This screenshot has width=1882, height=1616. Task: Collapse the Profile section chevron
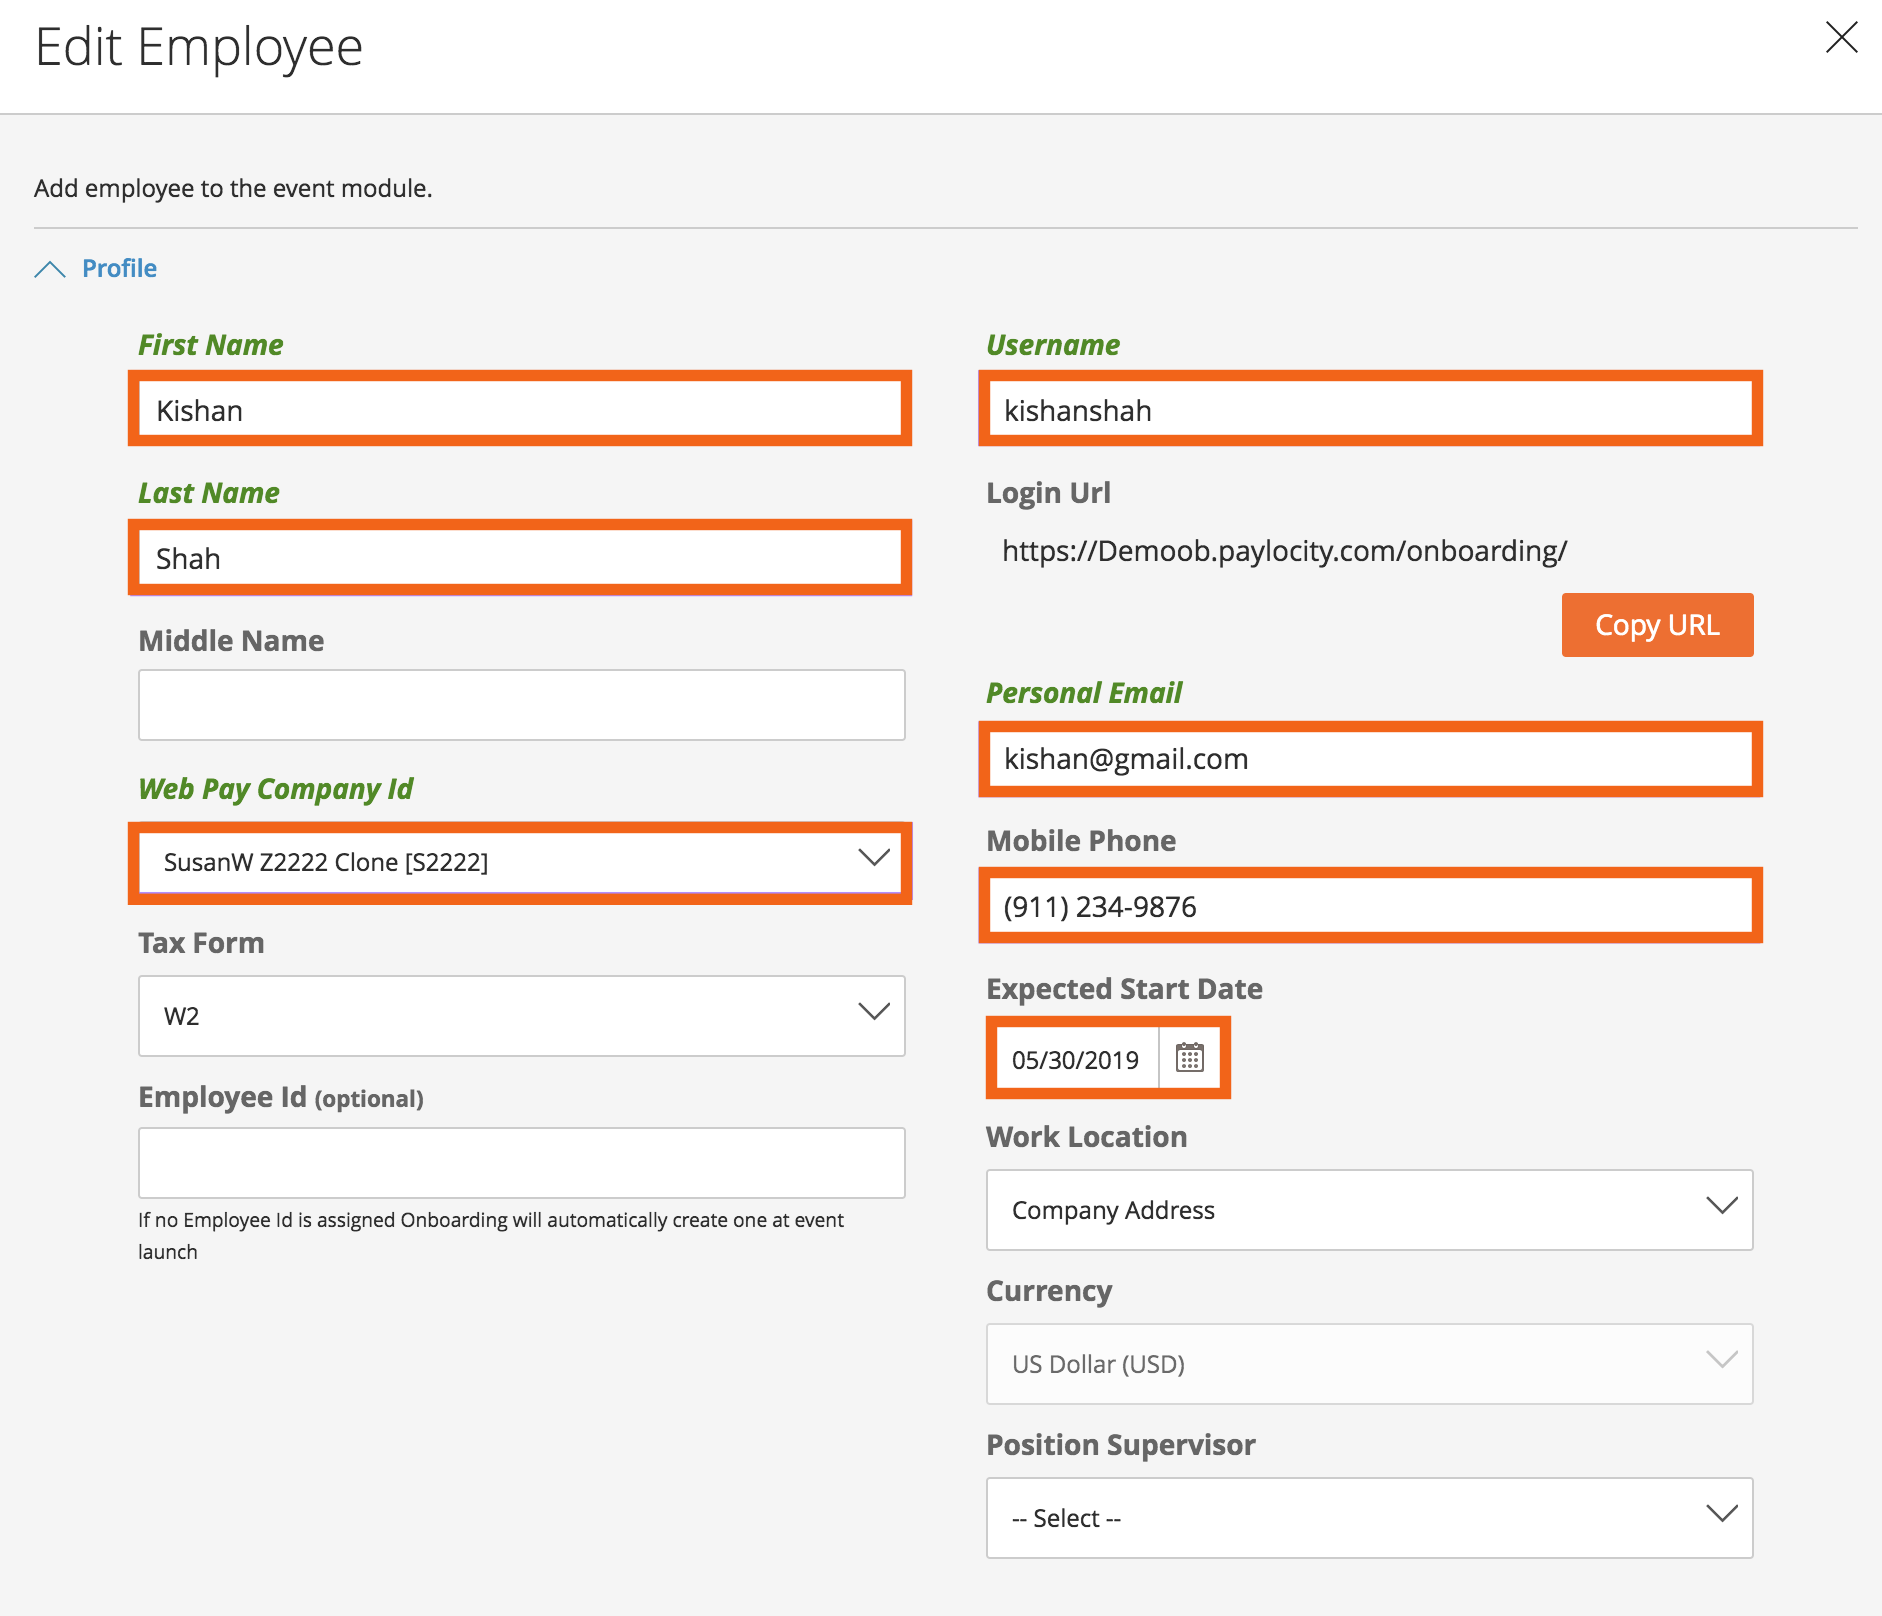(50, 267)
